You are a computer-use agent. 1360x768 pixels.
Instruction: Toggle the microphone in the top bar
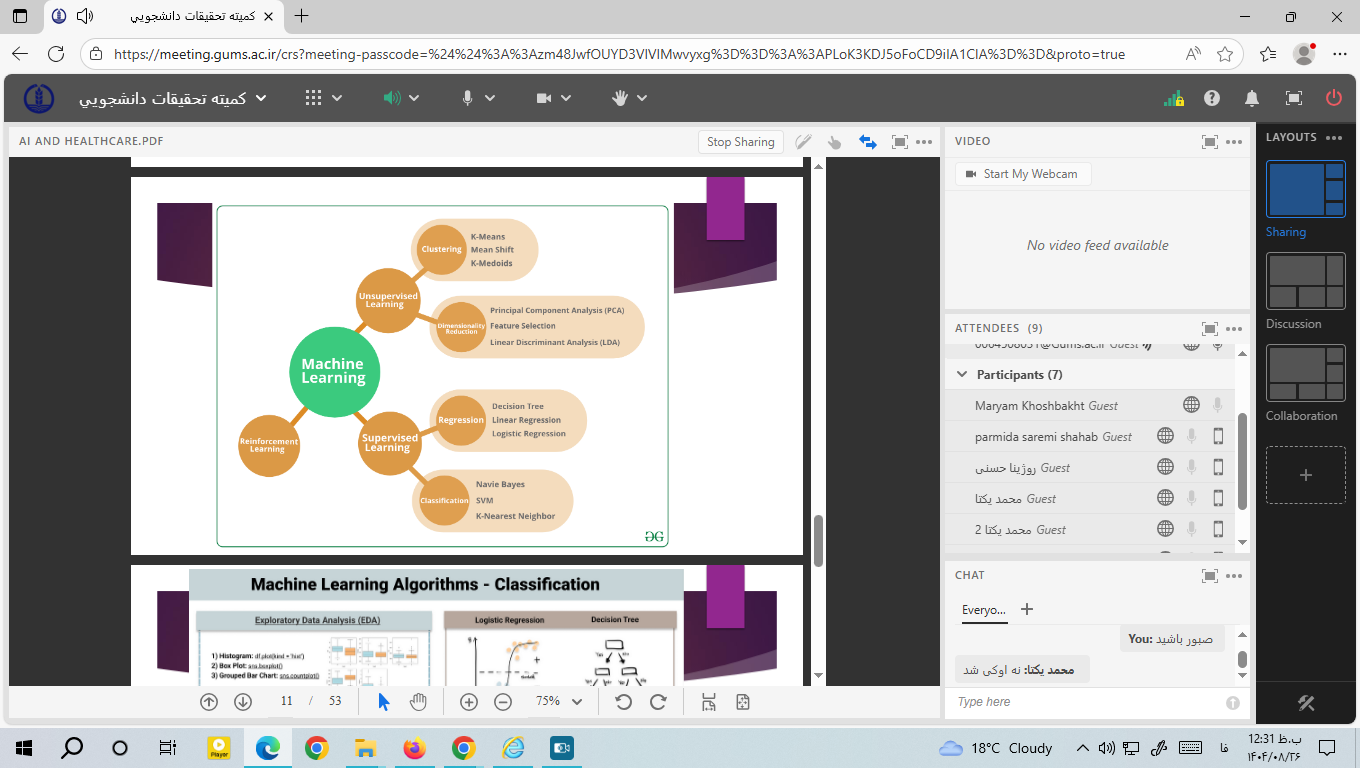tap(466, 98)
